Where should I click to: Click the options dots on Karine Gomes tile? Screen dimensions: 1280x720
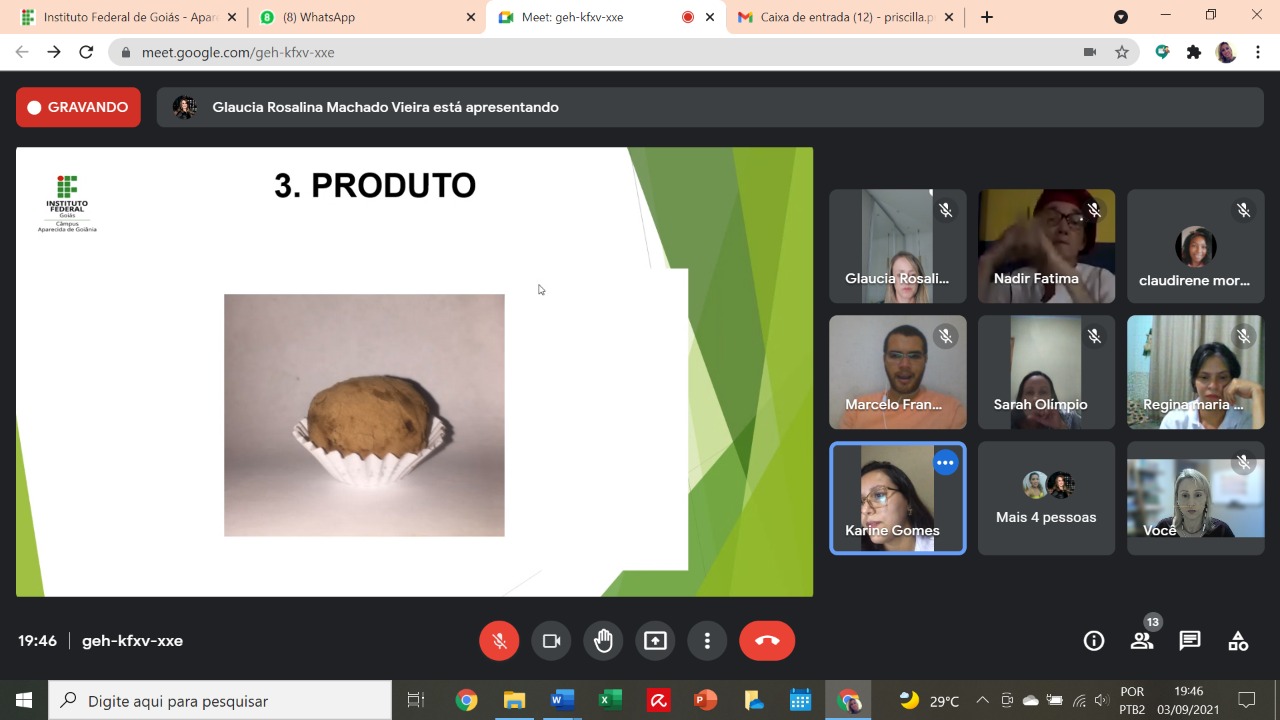(945, 463)
